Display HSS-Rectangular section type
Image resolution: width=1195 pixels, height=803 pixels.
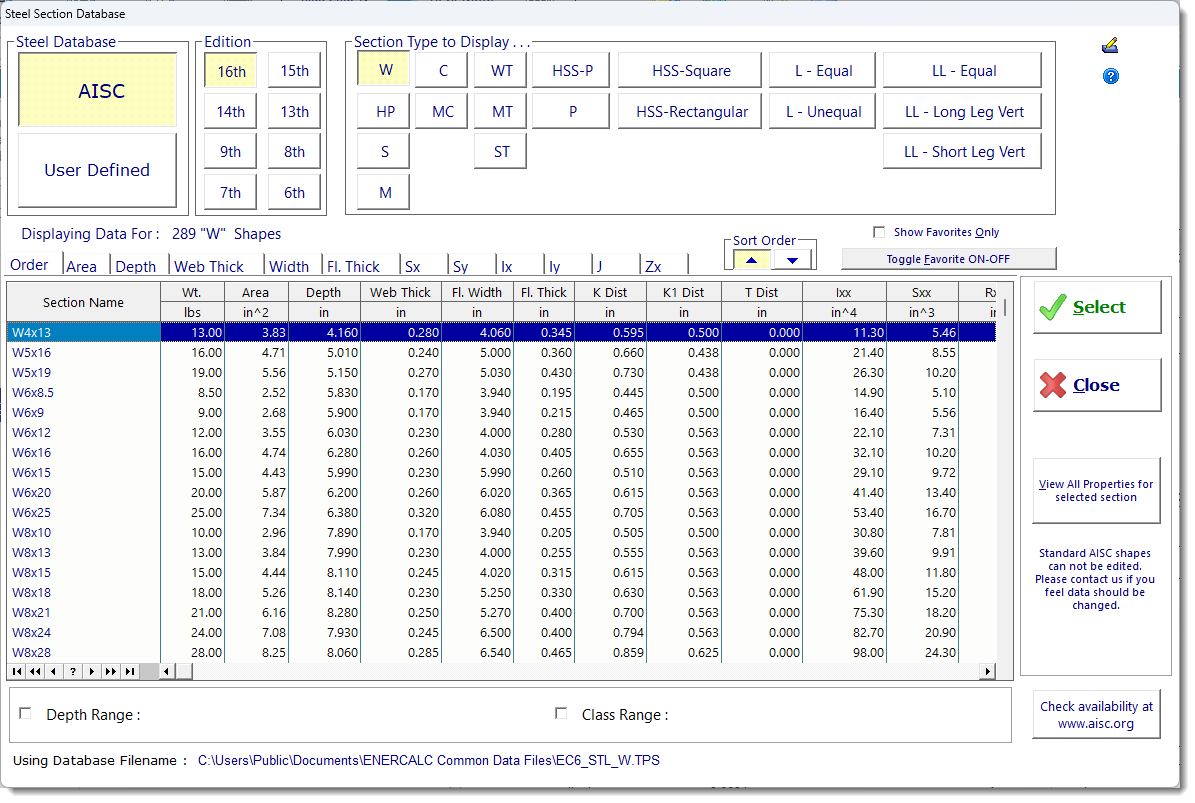[x=690, y=111]
